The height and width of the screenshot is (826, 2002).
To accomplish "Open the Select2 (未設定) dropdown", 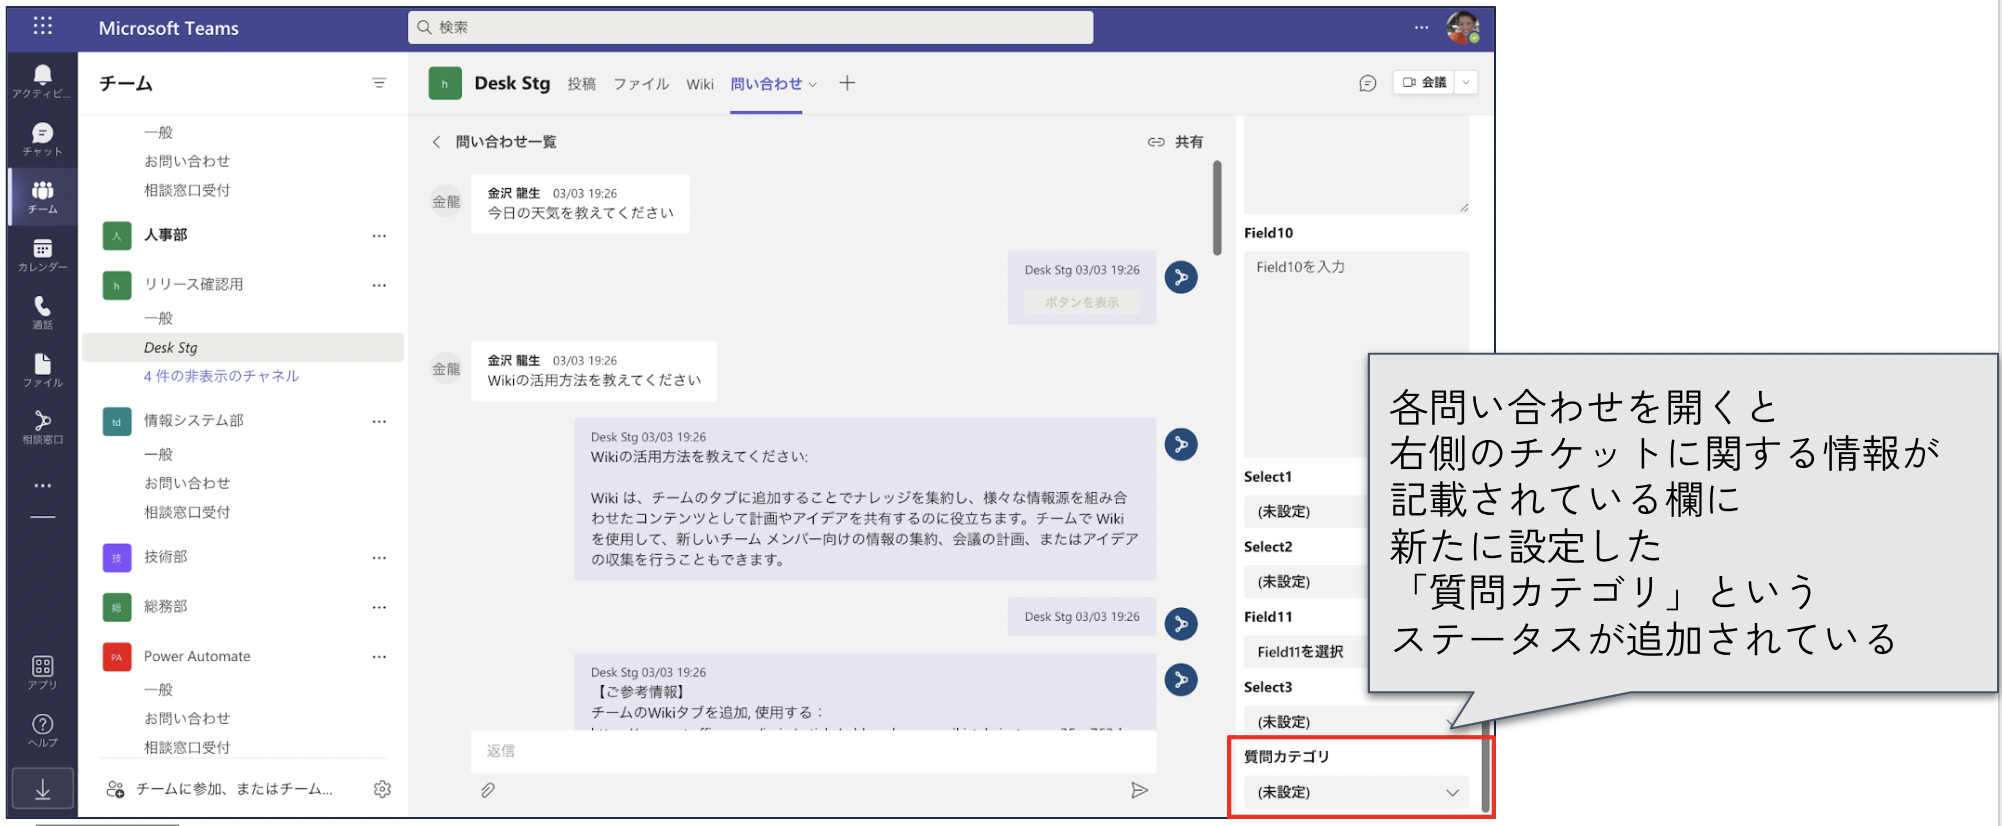I will (1305, 581).
